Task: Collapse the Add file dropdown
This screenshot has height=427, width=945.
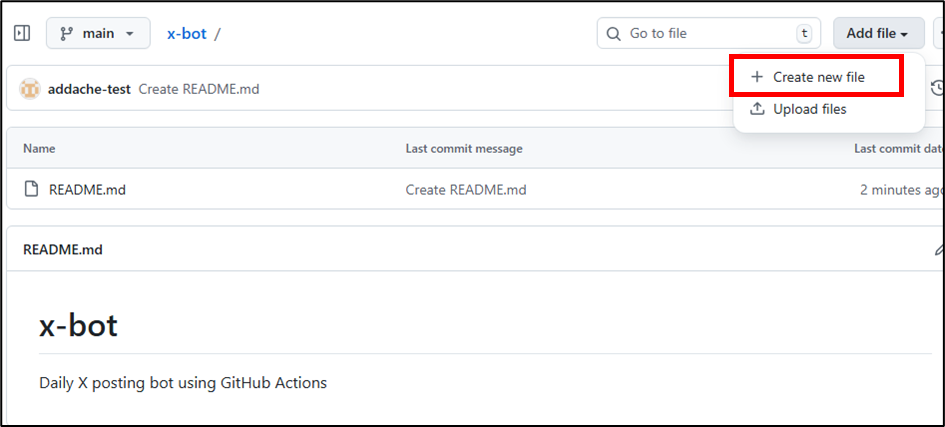Action: point(878,33)
